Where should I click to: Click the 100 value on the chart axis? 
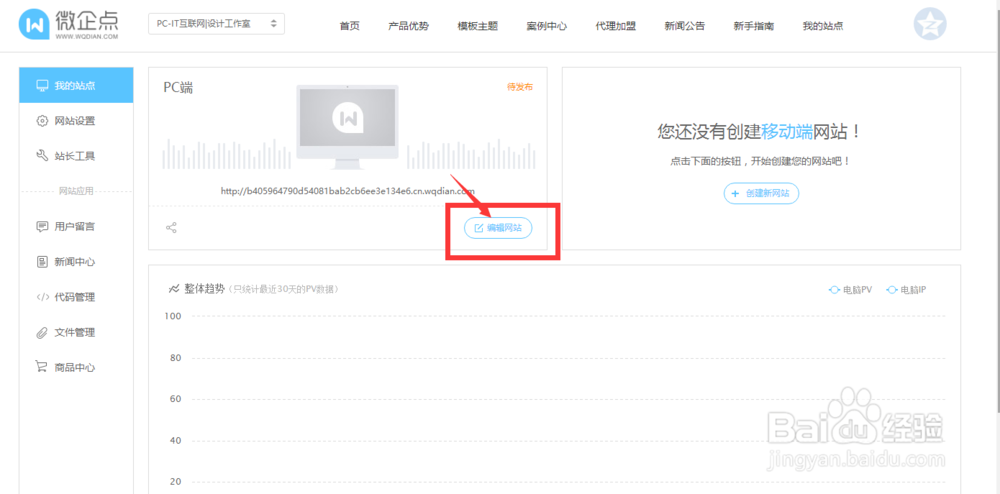tap(173, 316)
